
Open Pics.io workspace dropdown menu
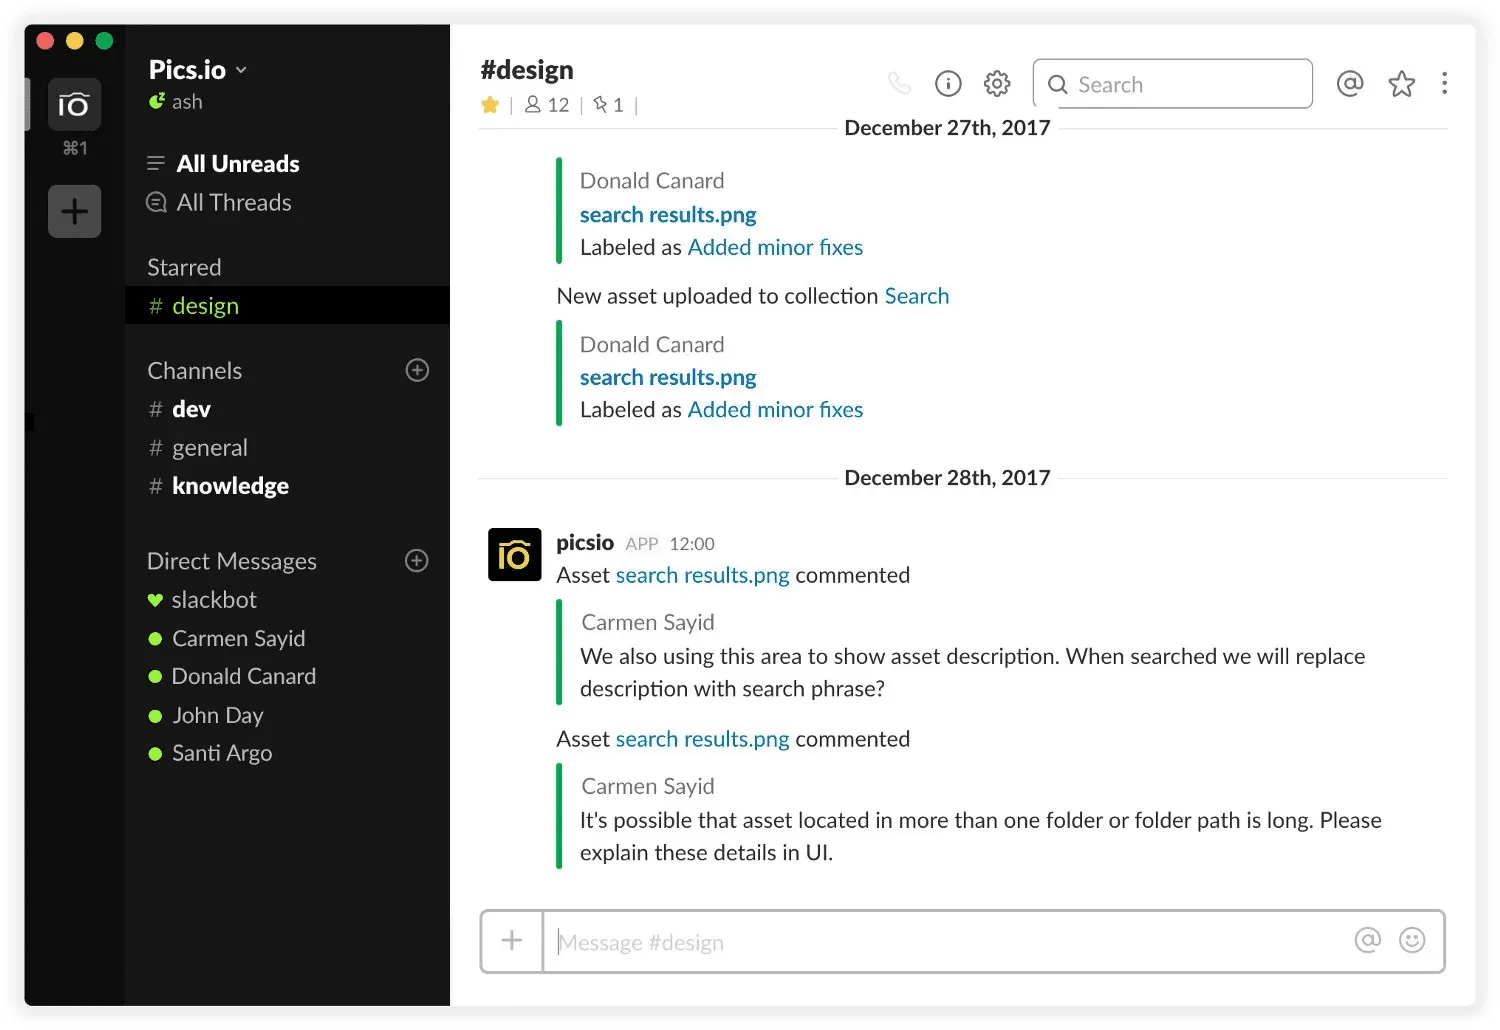[197, 70]
